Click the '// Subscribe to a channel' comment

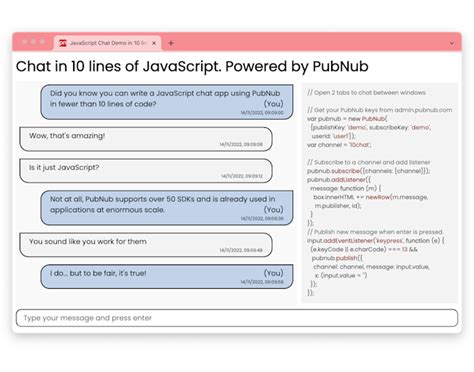click(x=369, y=162)
